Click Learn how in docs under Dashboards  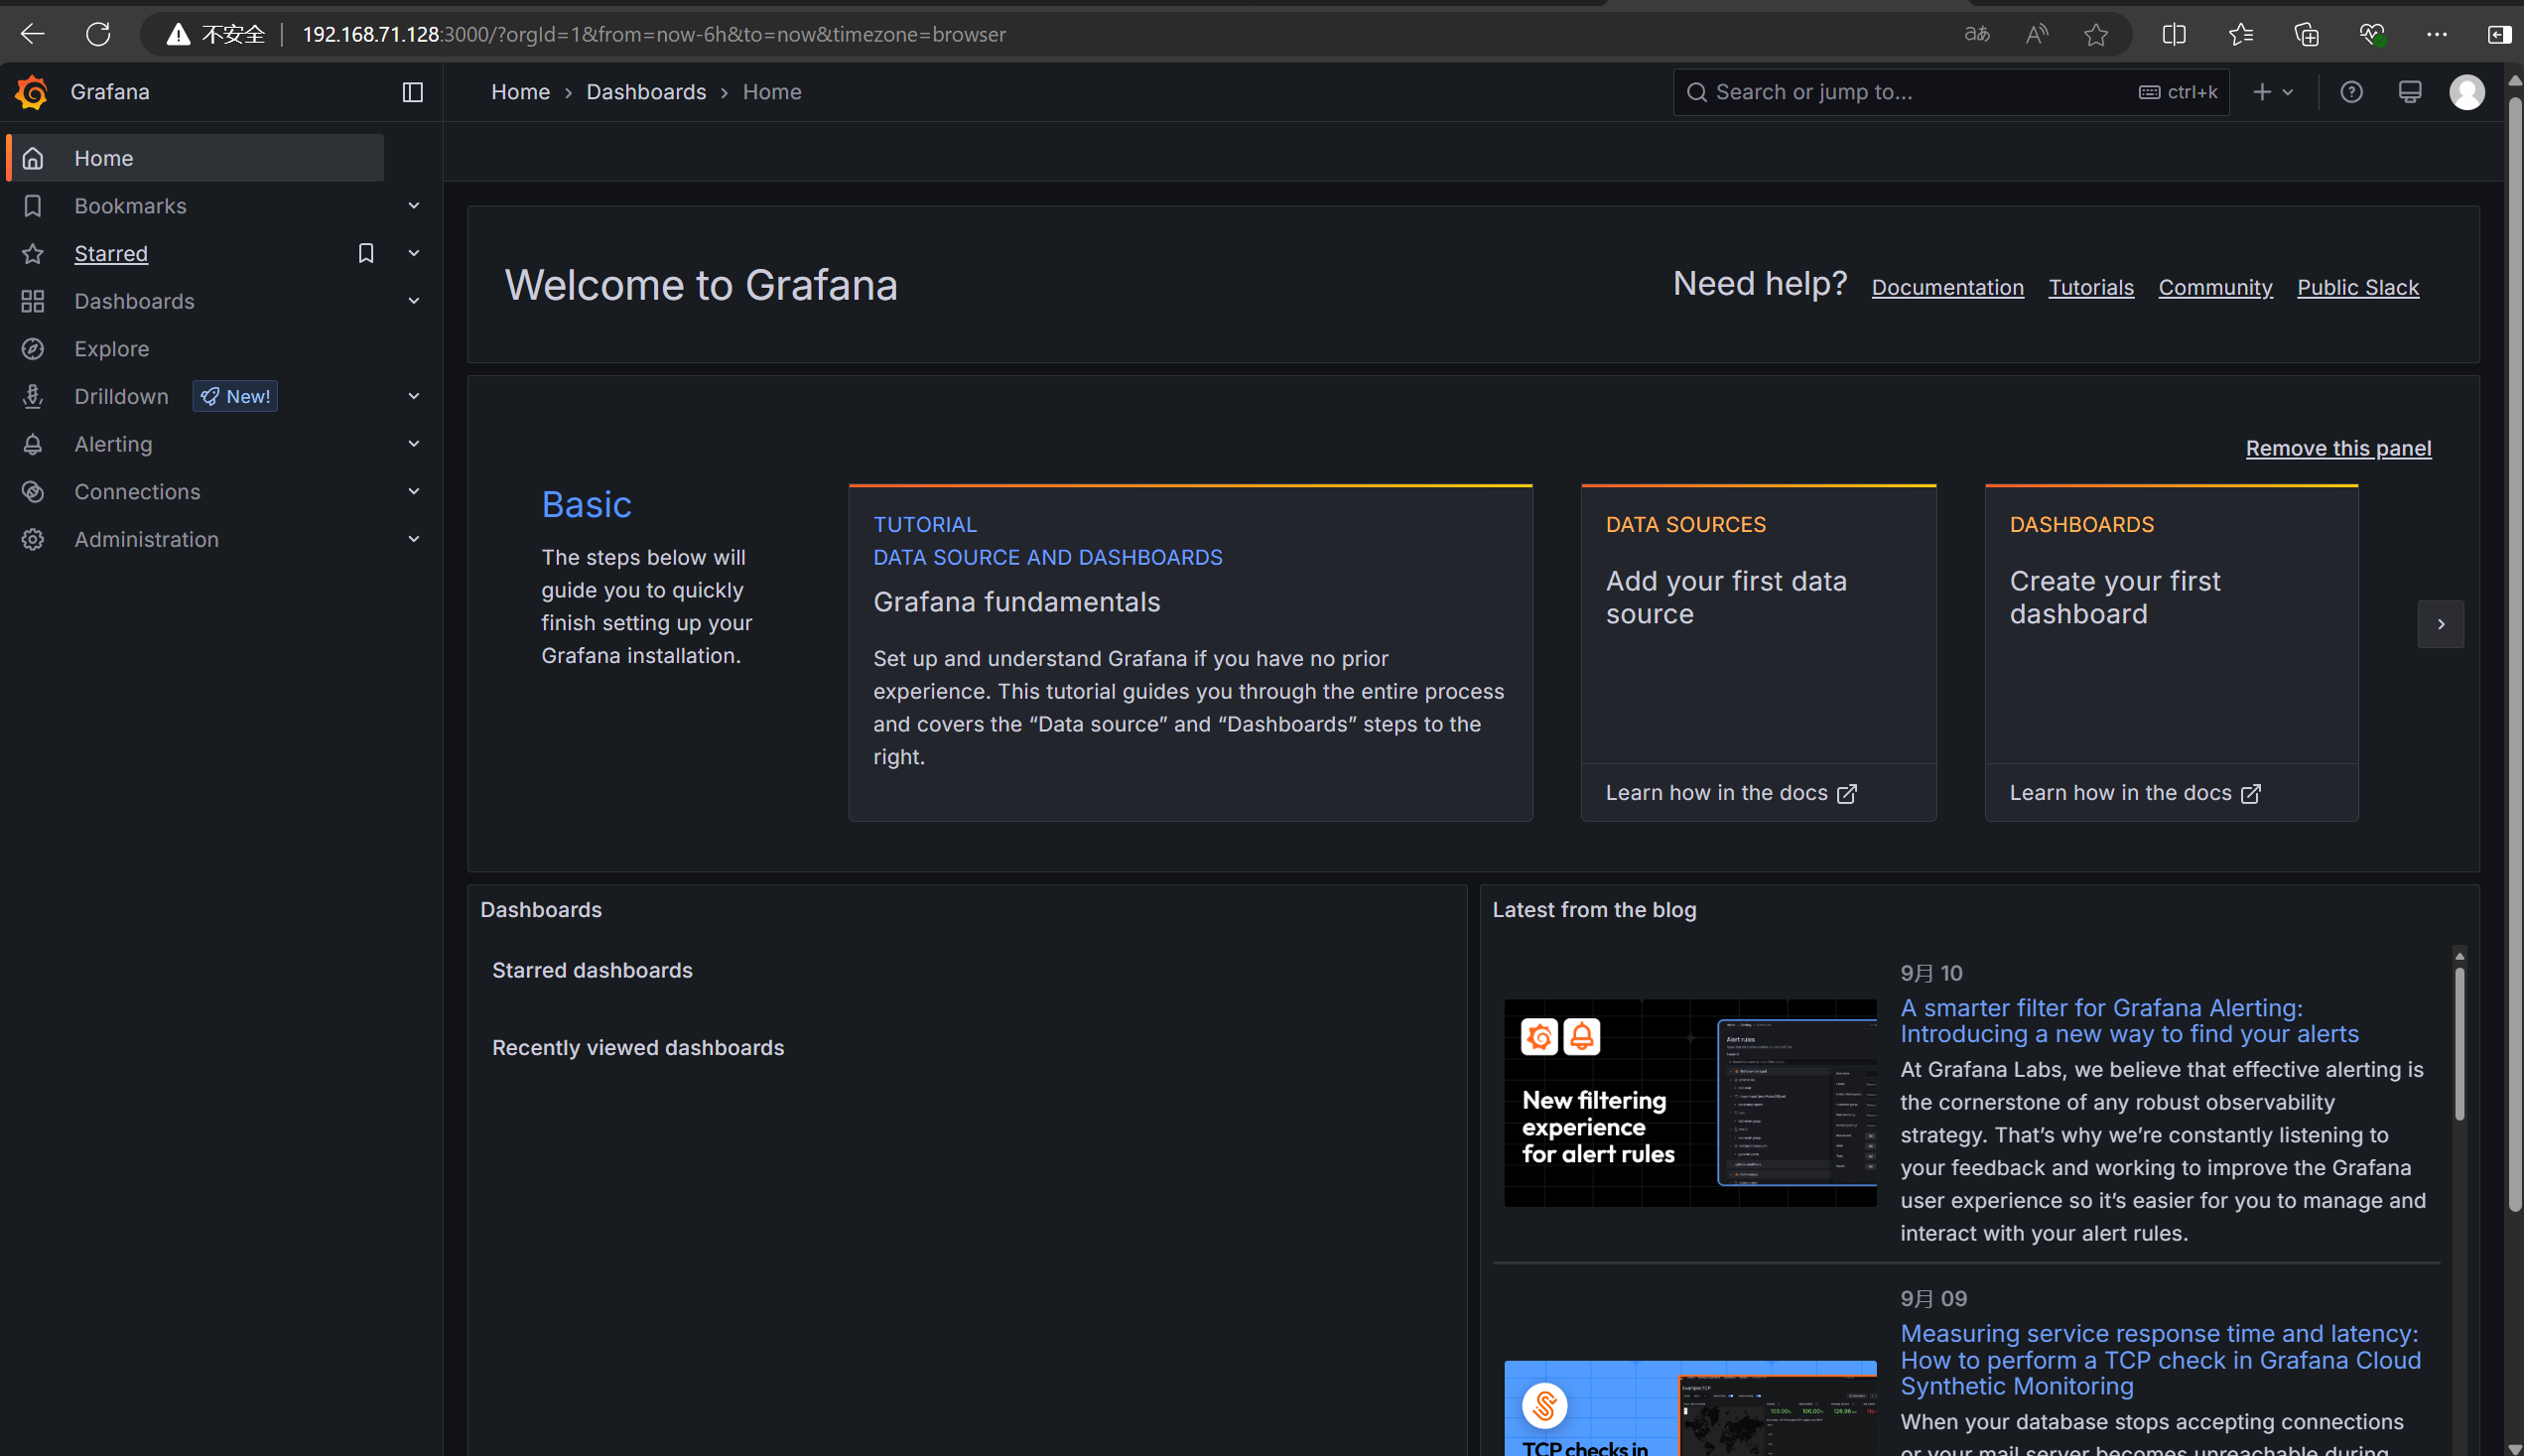(x=2135, y=793)
